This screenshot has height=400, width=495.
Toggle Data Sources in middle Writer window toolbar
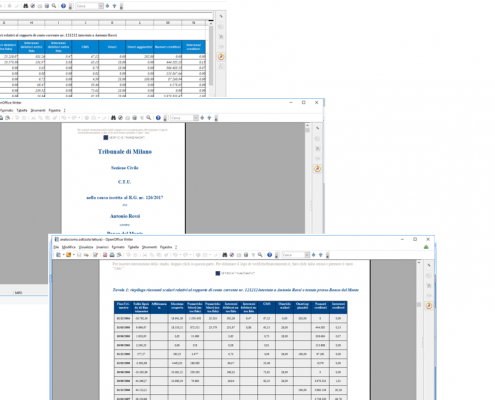click(x=135, y=118)
